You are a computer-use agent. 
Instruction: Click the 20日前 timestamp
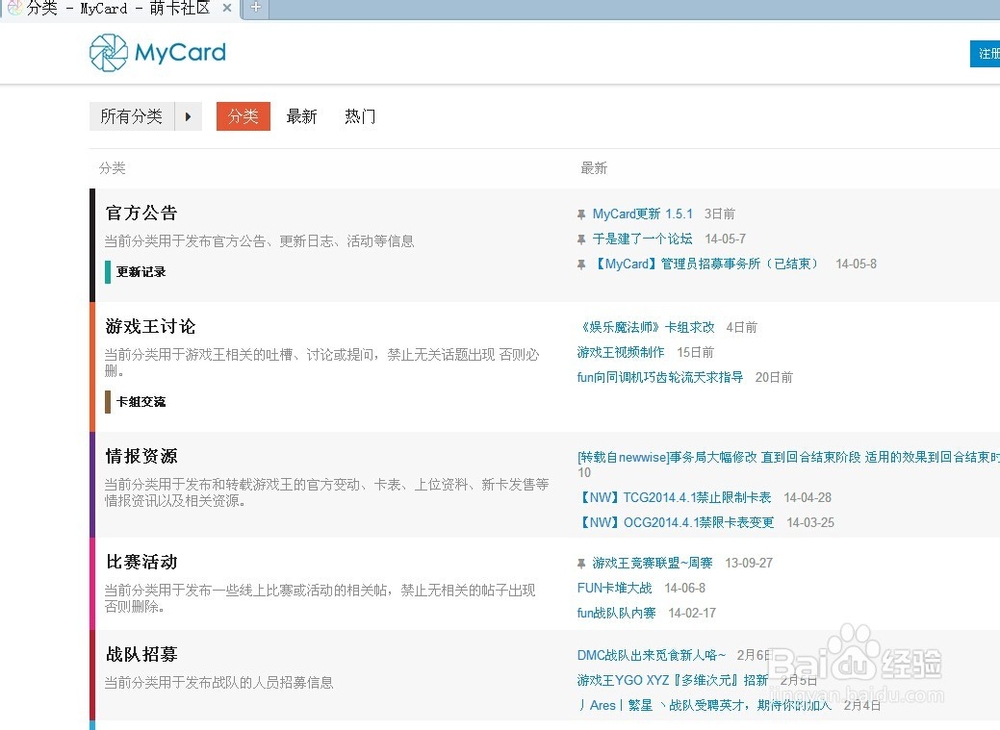click(x=774, y=377)
